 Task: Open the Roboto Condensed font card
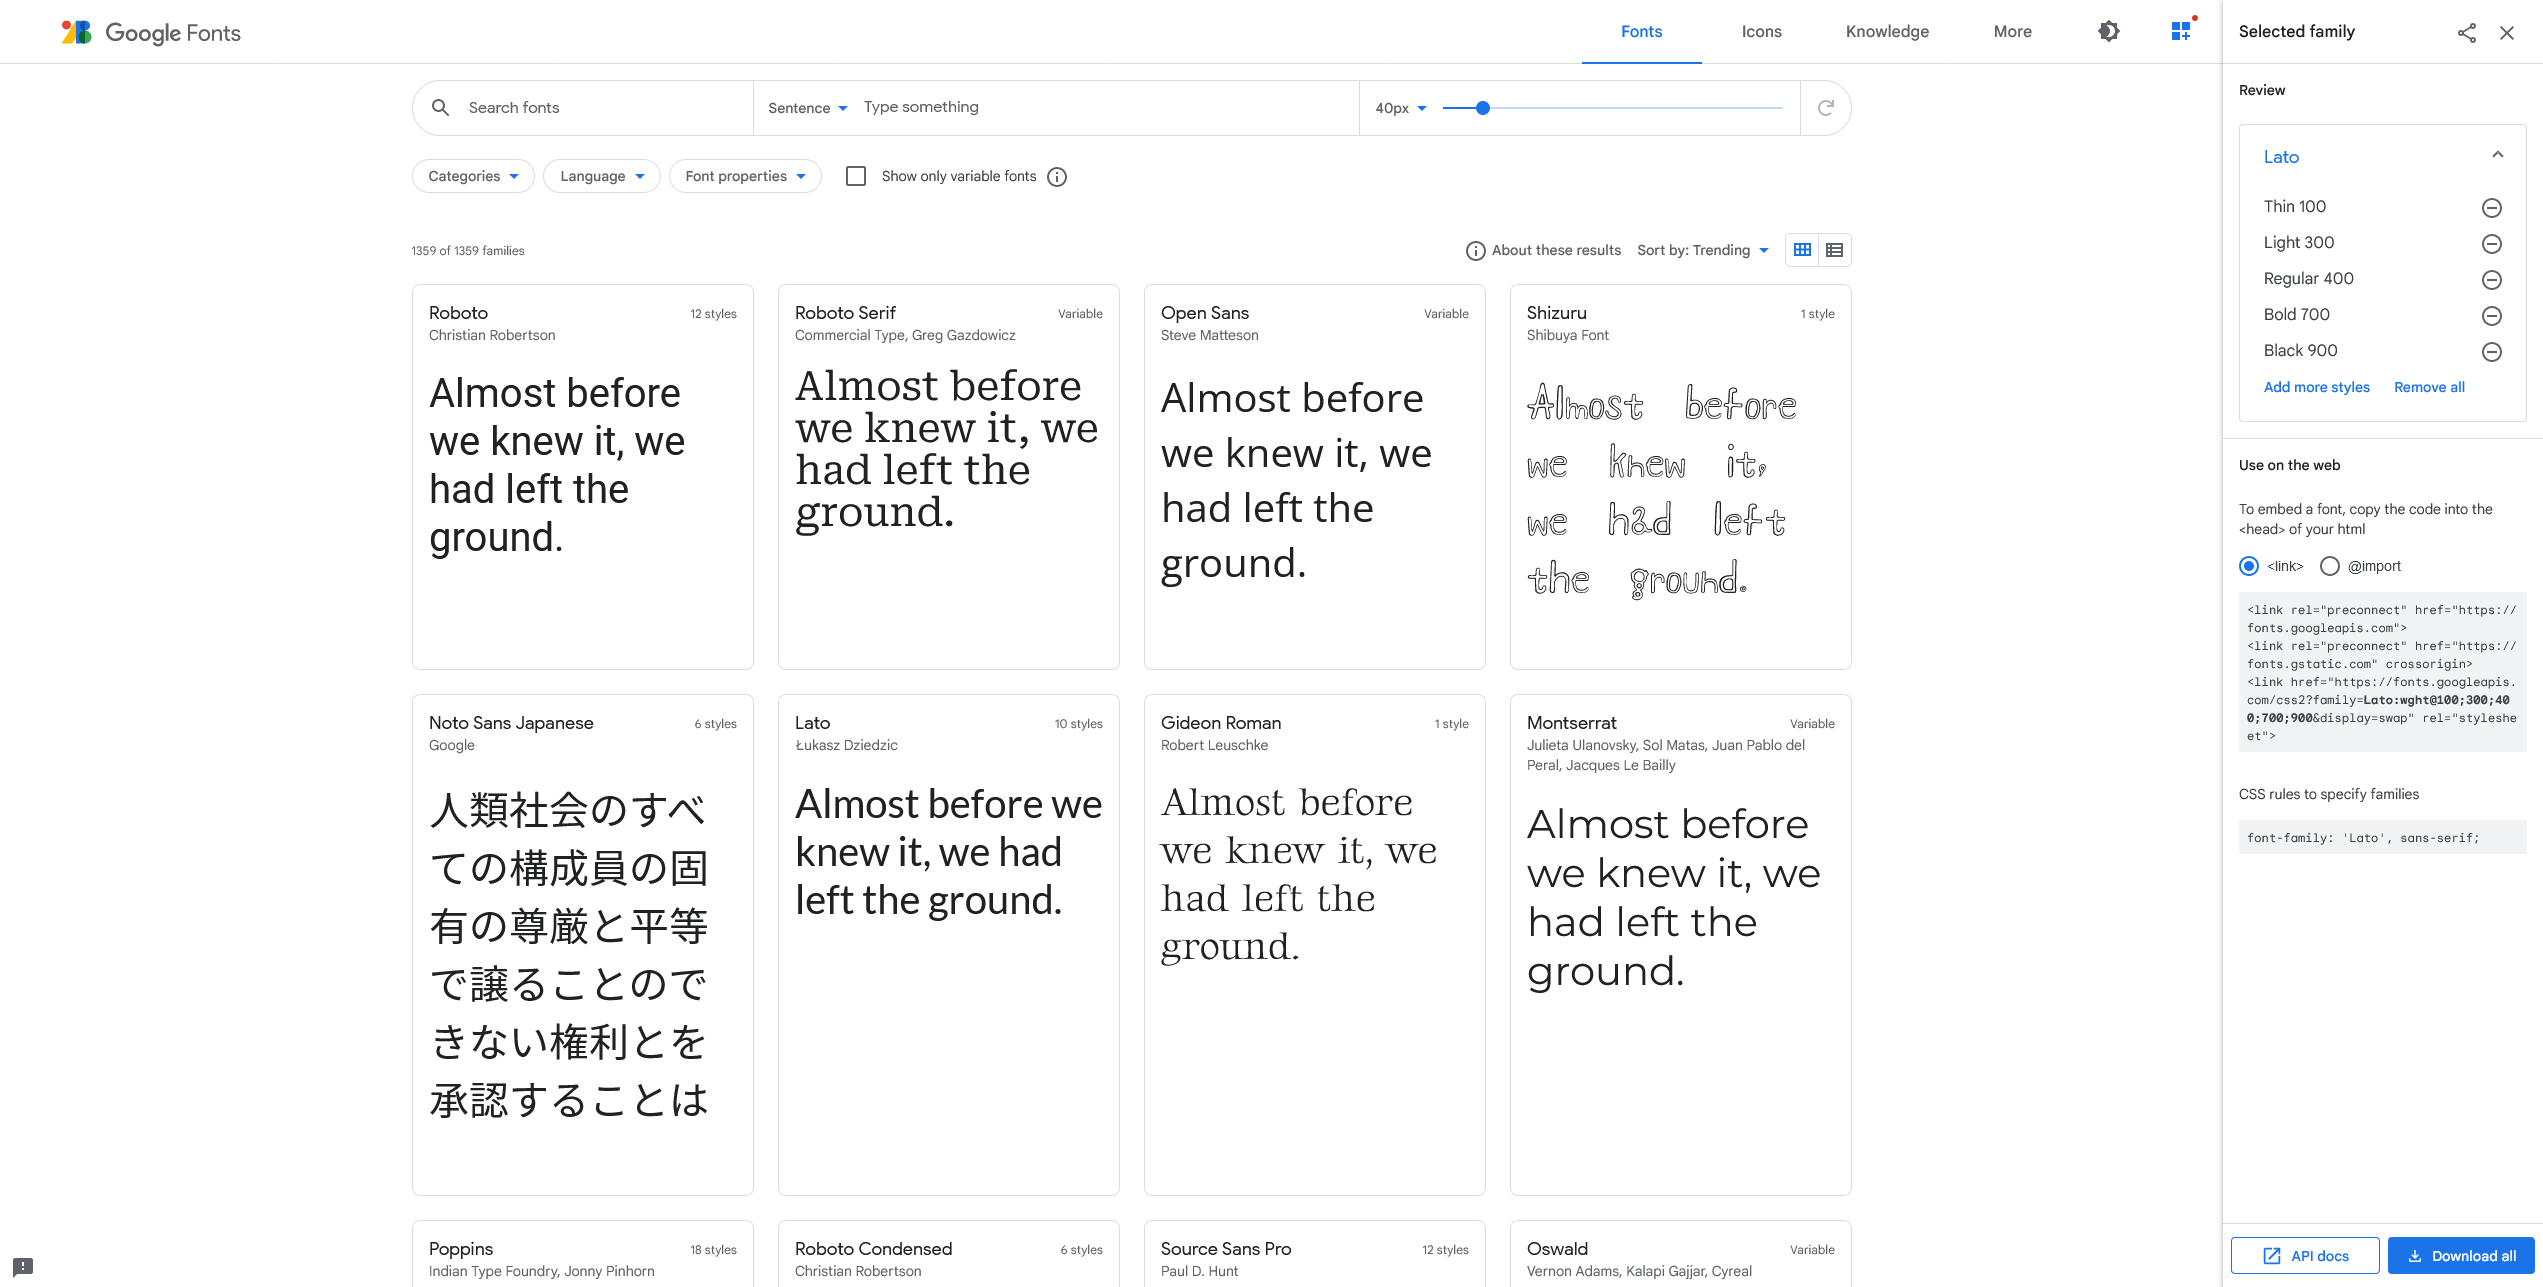point(949,1254)
